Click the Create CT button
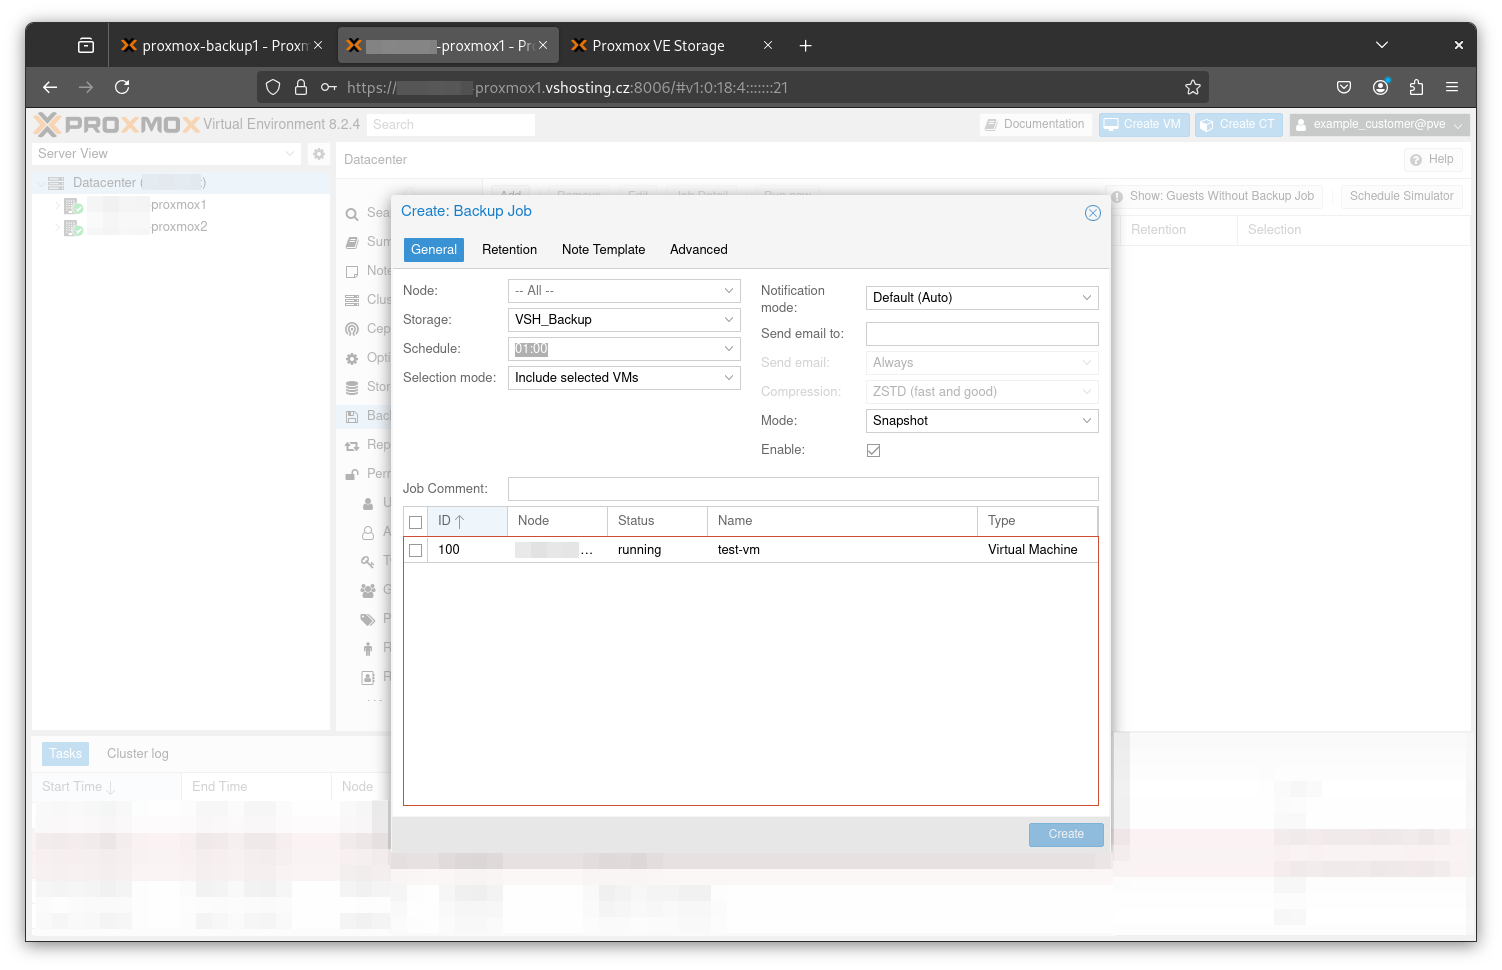This screenshot has height=970, width=1502. (x=1239, y=125)
